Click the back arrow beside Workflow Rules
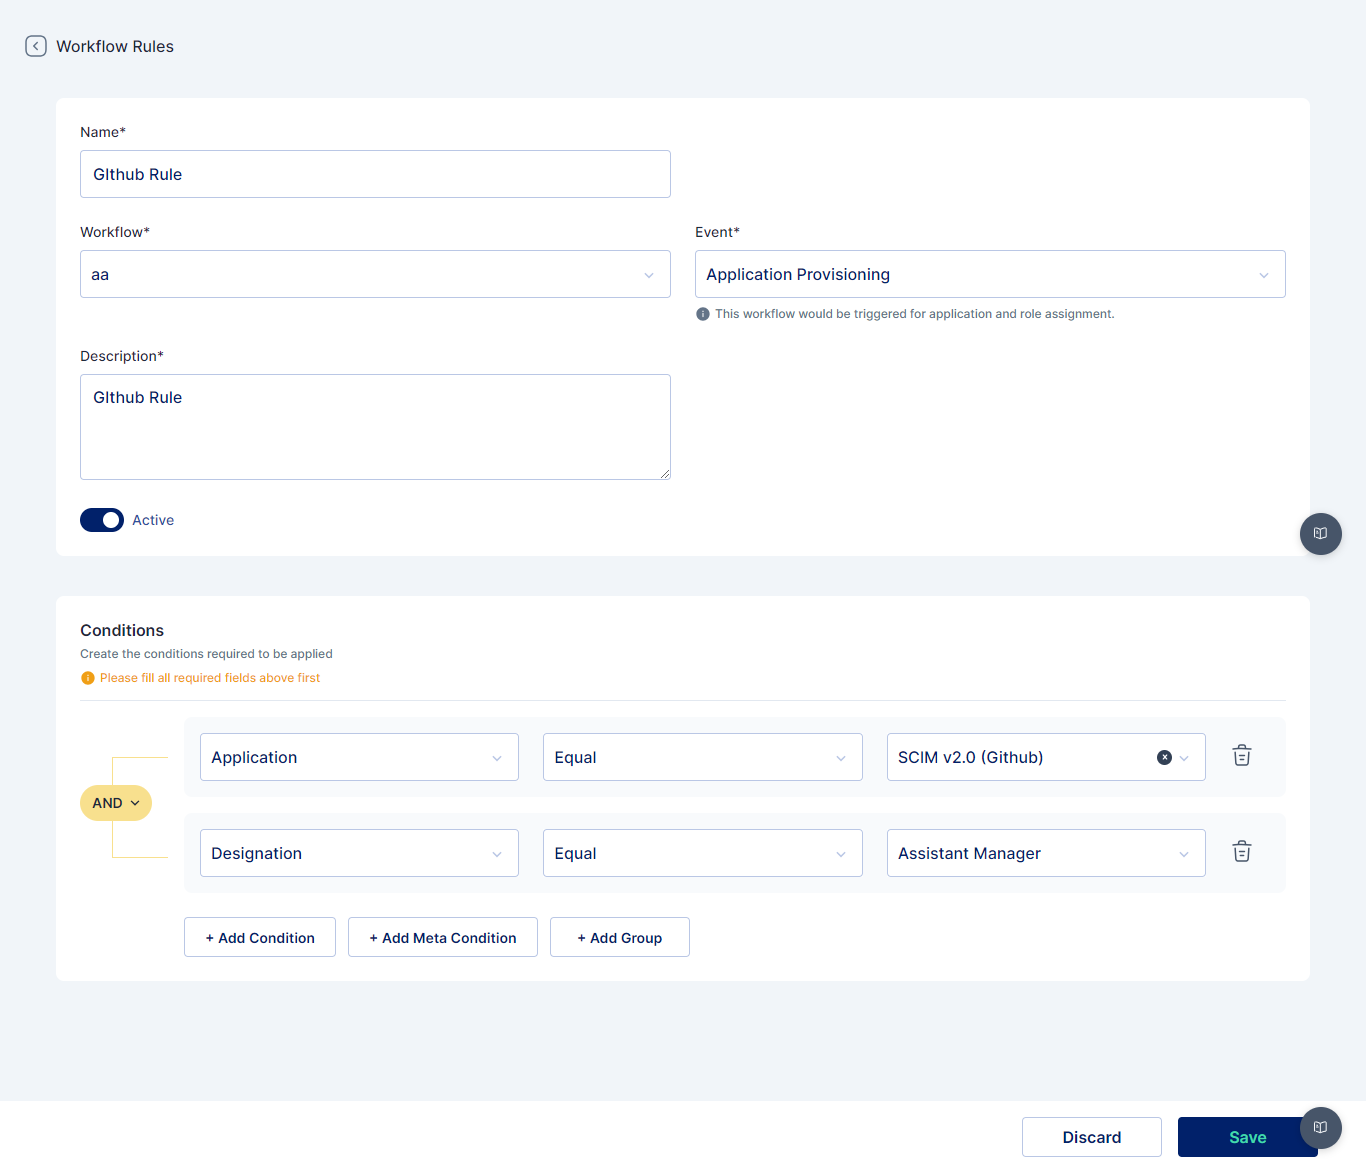The width and height of the screenshot is (1366, 1173). (x=36, y=46)
